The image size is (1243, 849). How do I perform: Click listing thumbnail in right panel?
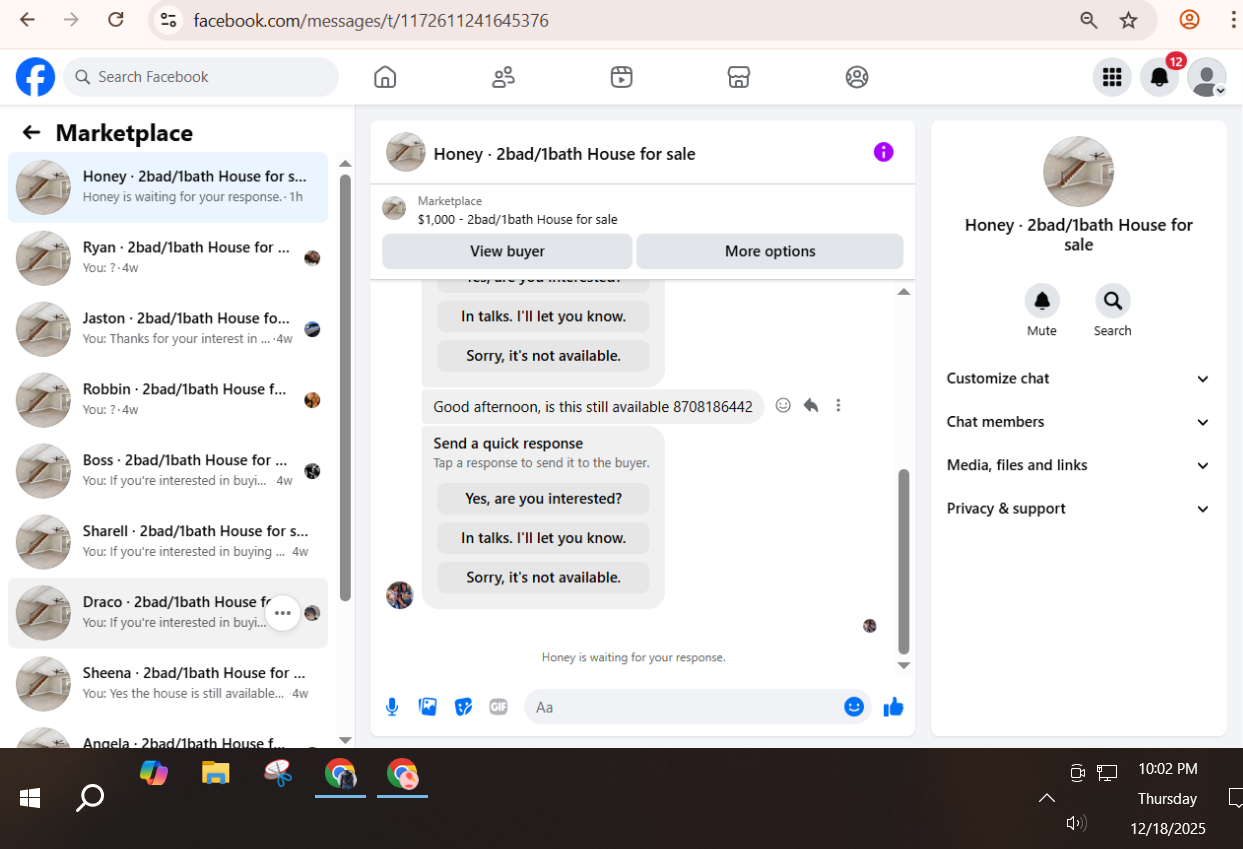(x=1078, y=172)
